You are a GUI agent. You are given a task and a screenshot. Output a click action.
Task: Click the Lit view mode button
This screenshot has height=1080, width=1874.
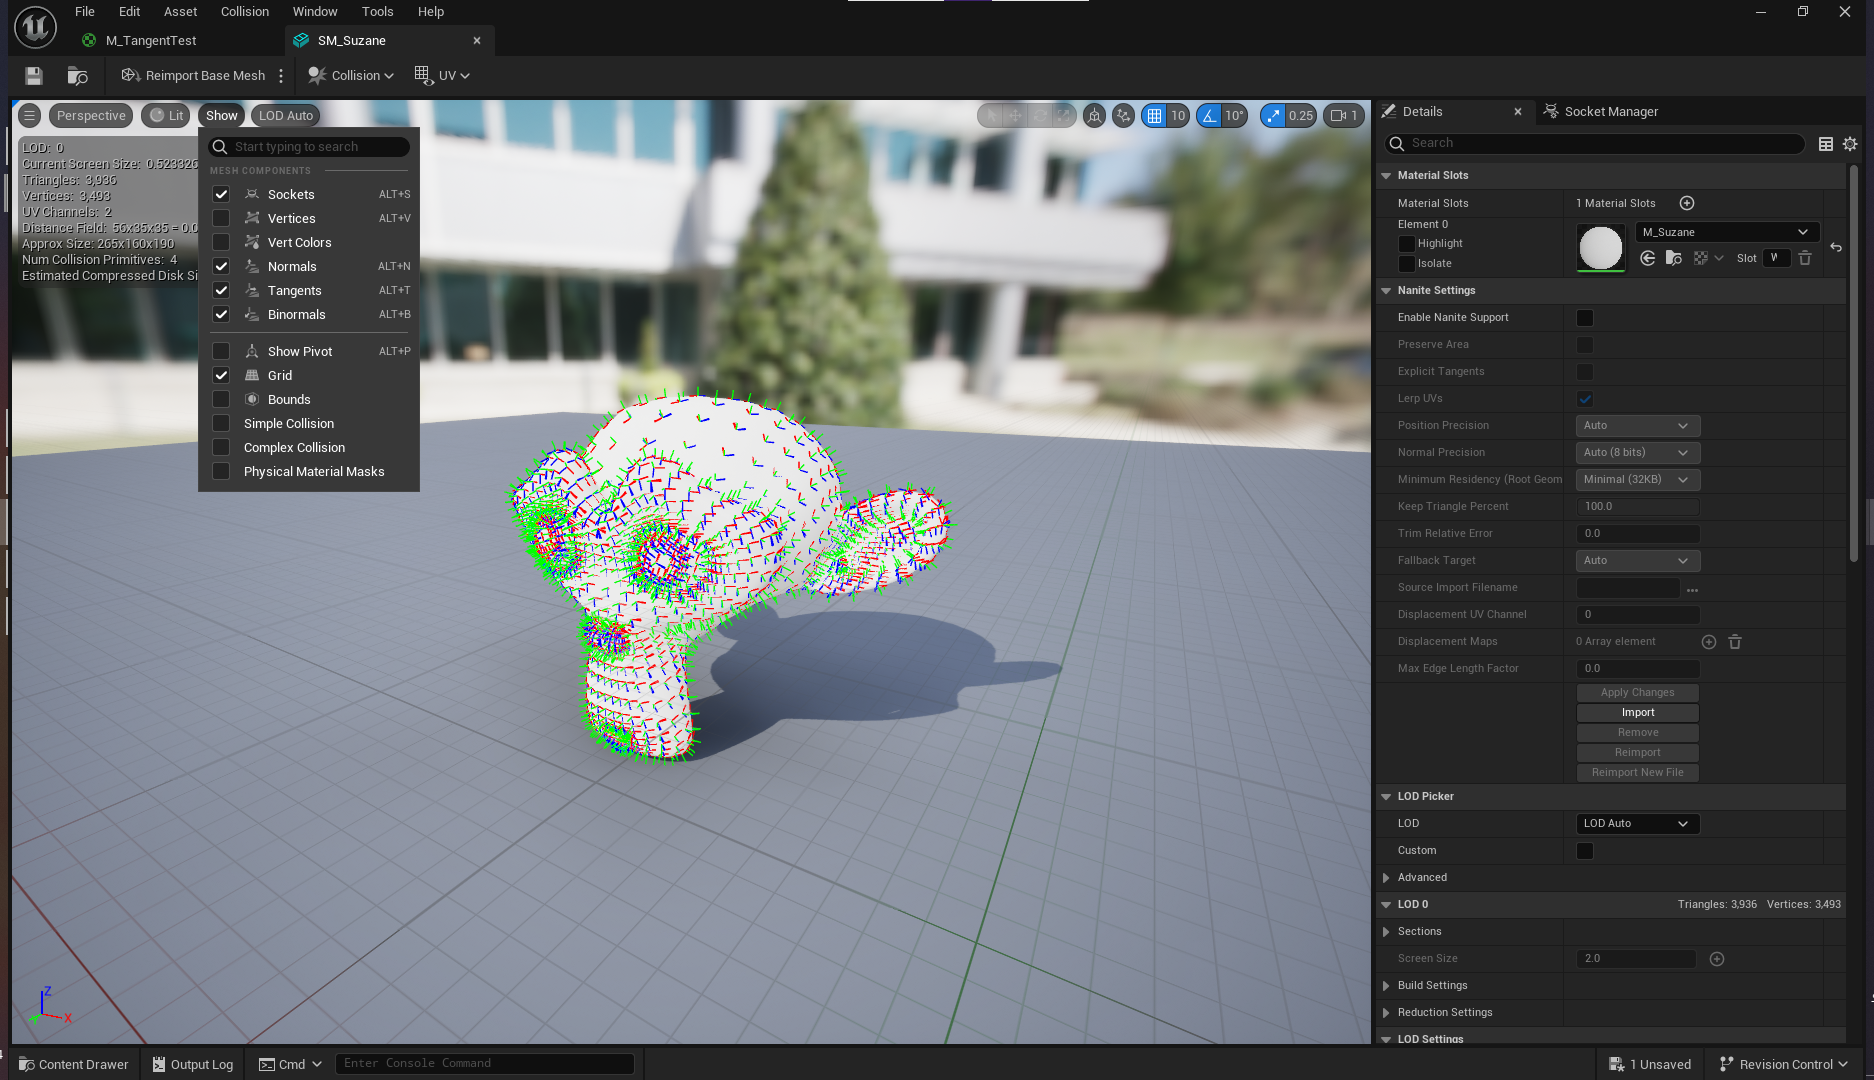point(166,116)
